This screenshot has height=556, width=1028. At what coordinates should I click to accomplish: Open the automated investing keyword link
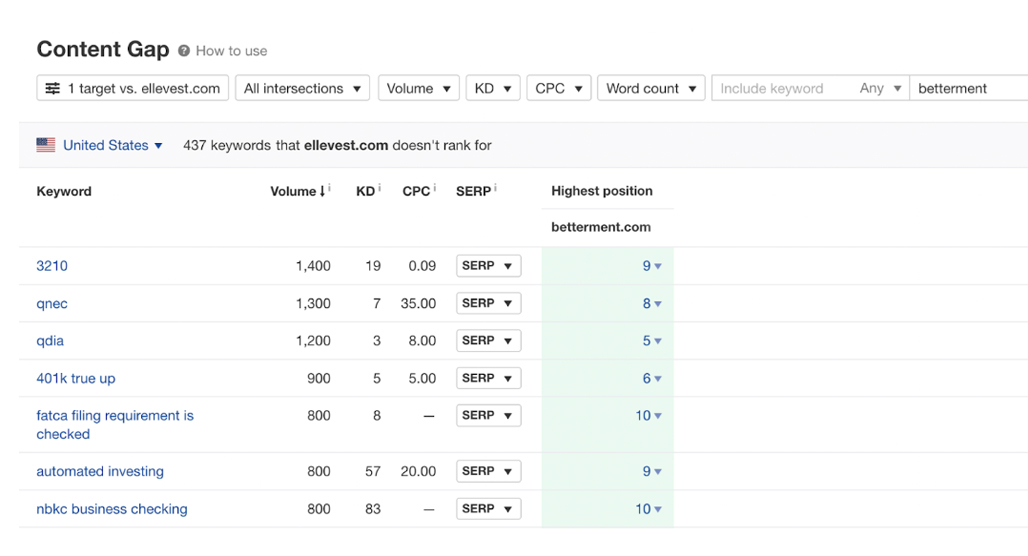pyautogui.click(x=100, y=471)
